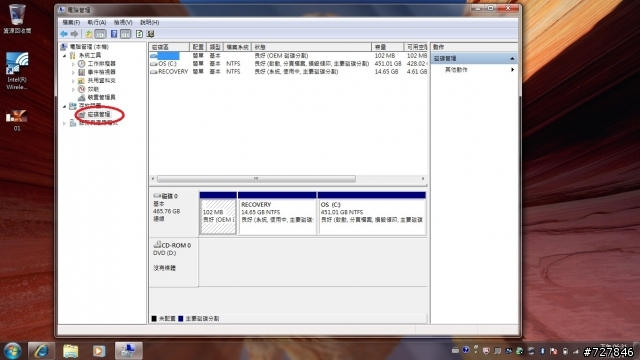Select the RECOVERY 14.65 GB partition block
This screenshot has width=640, height=360.
coord(277,213)
